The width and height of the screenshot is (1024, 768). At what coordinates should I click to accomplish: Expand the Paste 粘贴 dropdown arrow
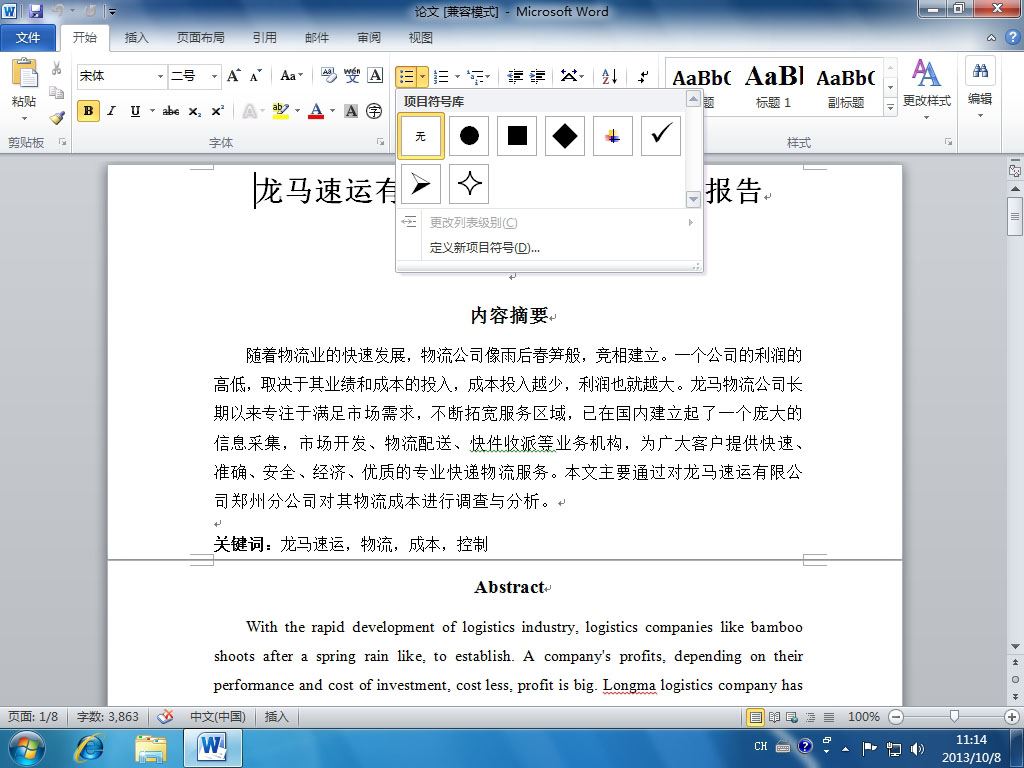[x=24, y=118]
